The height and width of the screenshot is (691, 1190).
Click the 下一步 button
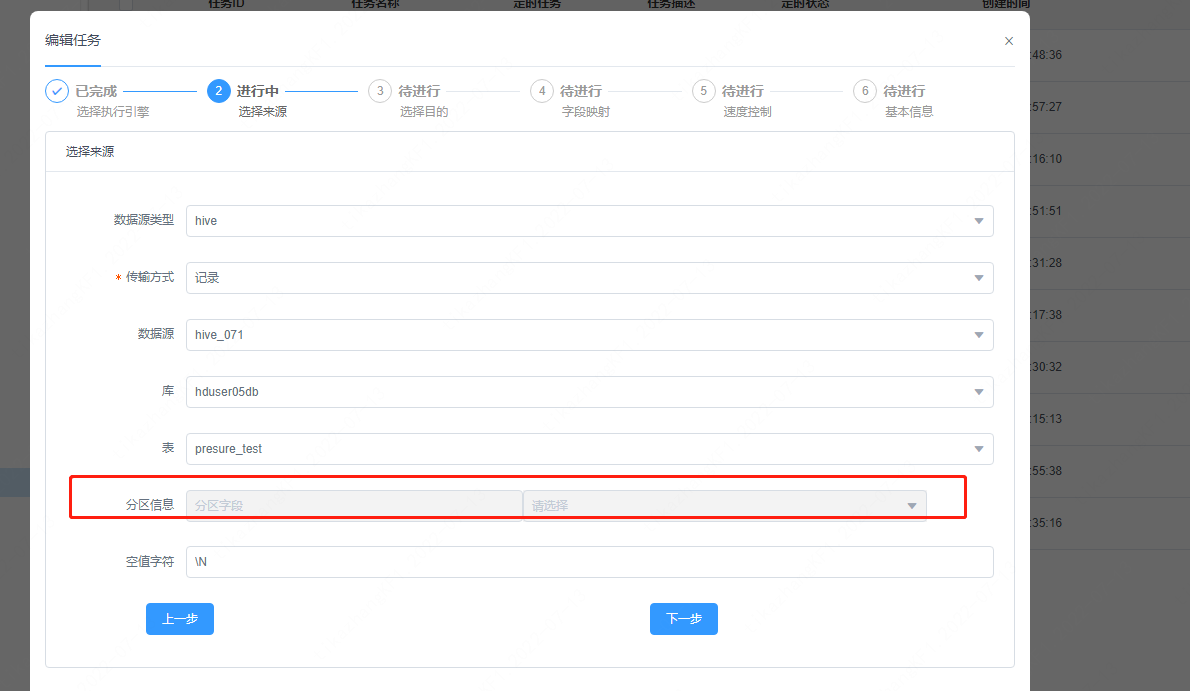[x=683, y=618]
